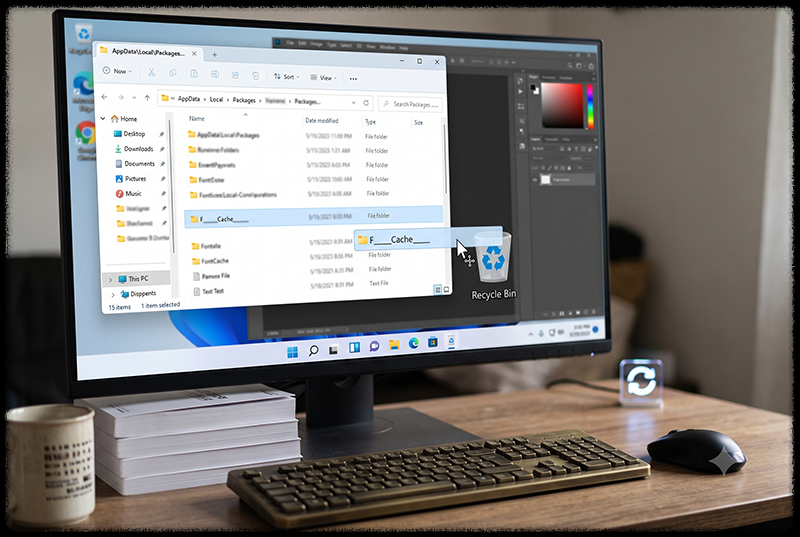Click the Cut scissors icon in Explorer toolbar
The height and width of the screenshot is (537, 800).
[x=152, y=72]
